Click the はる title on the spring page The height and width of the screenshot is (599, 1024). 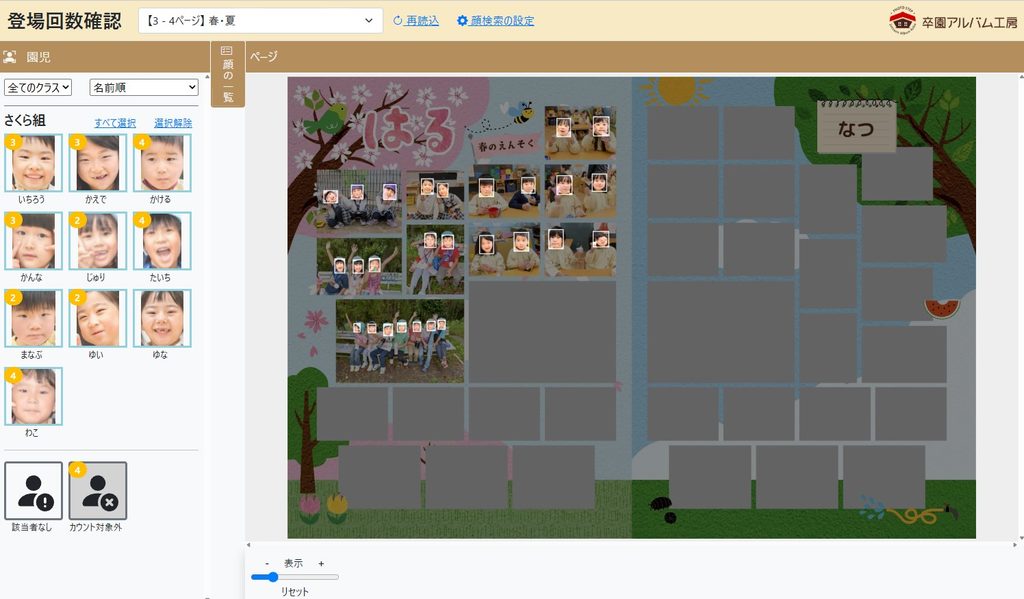(409, 131)
